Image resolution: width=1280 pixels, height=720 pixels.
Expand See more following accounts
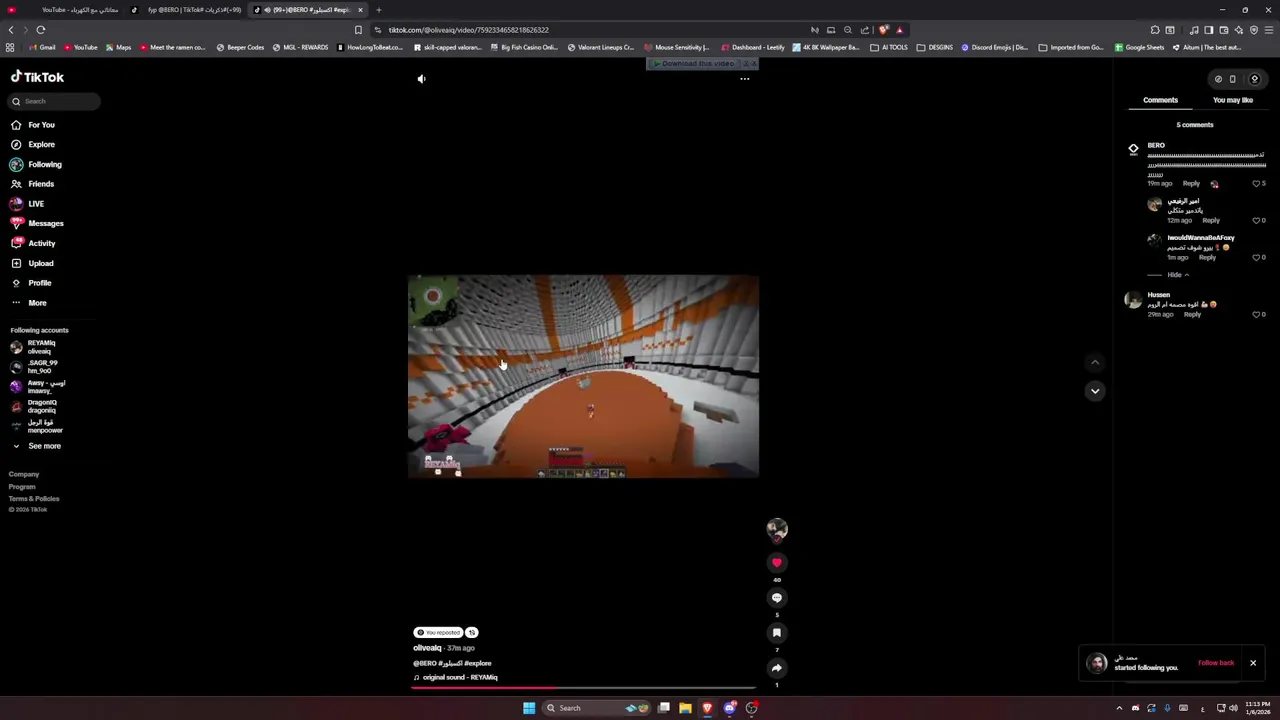click(44, 446)
